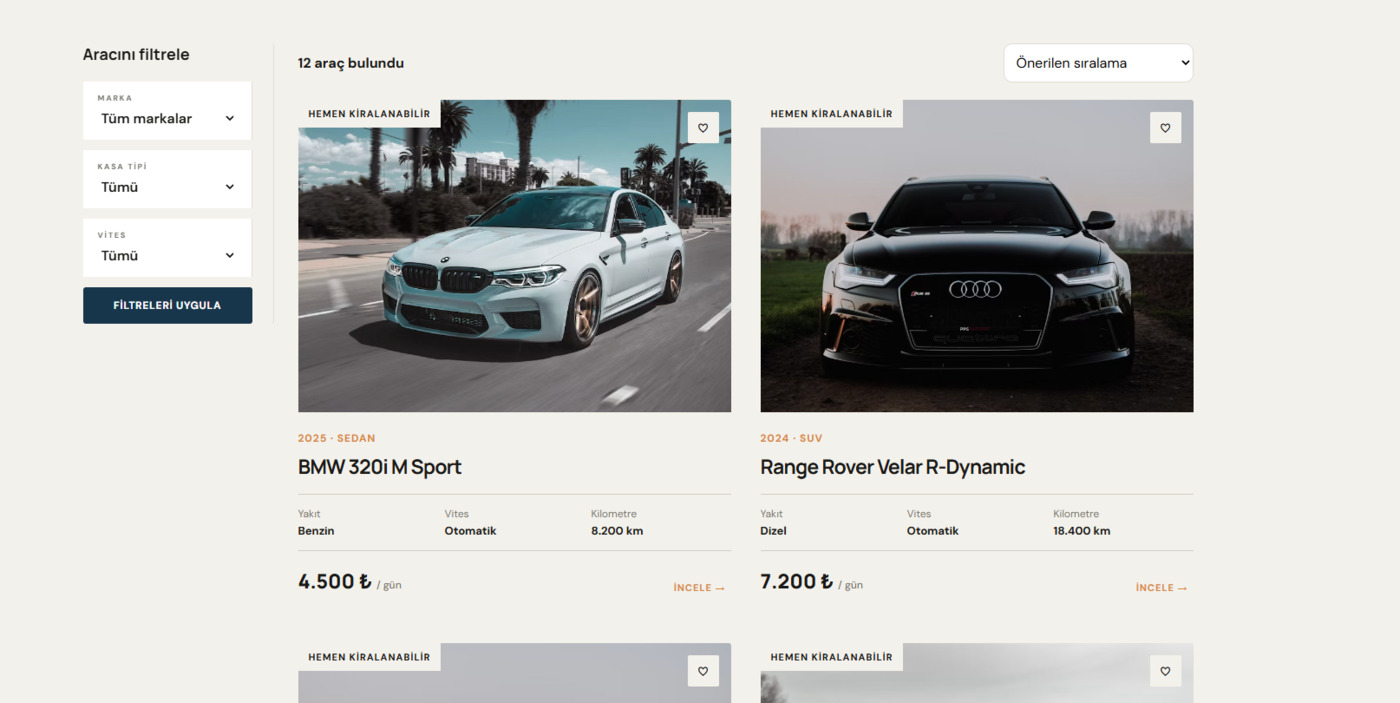Click the 2024 · SUV label

point(791,438)
